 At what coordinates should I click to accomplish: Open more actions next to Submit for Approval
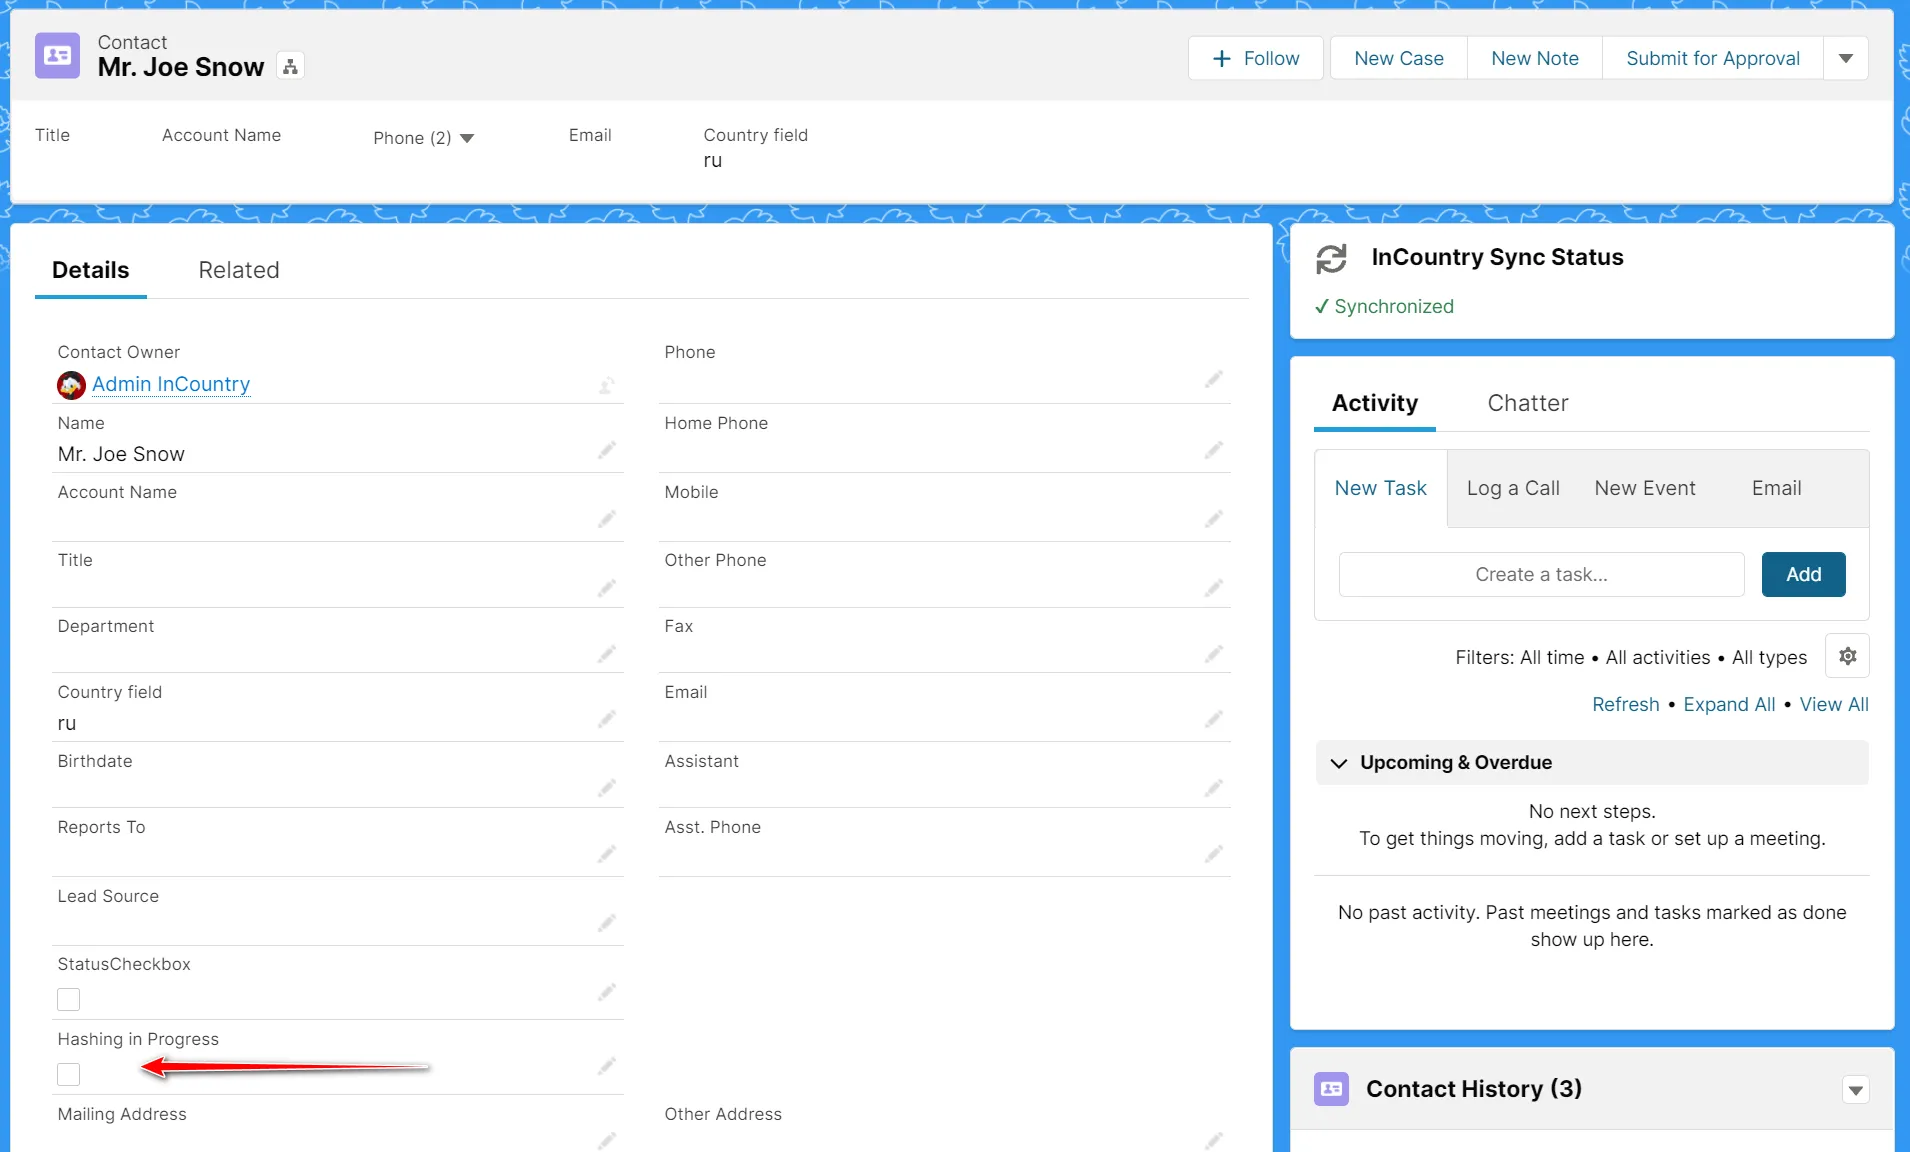click(1845, 58)
